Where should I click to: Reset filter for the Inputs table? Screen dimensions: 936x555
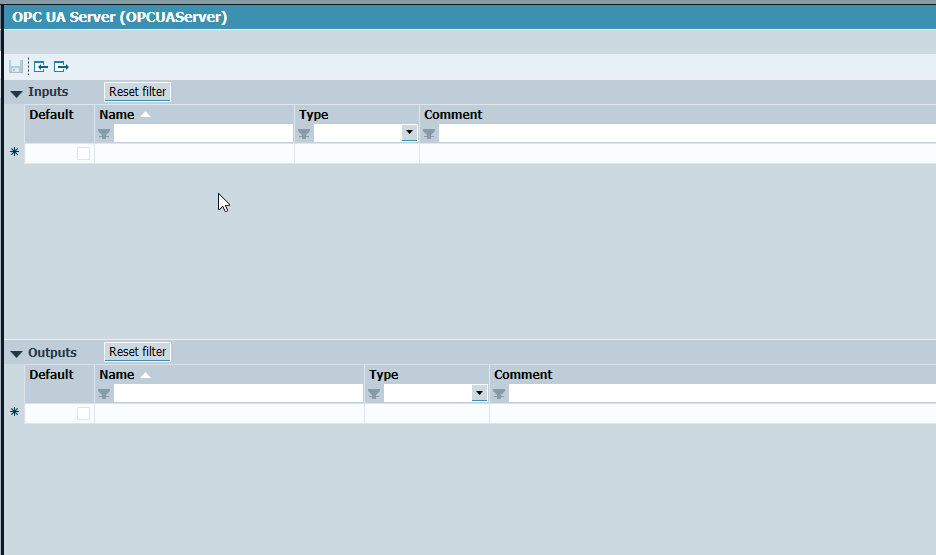(x=137, y=92)
